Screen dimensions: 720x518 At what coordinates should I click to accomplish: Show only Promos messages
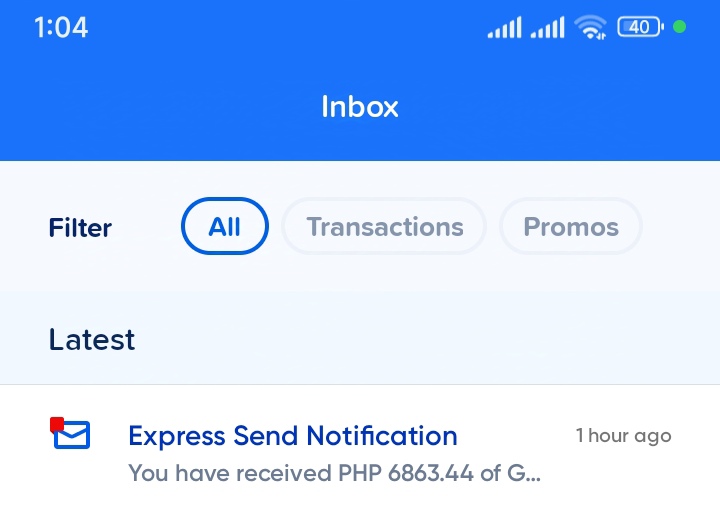(570, 227)
